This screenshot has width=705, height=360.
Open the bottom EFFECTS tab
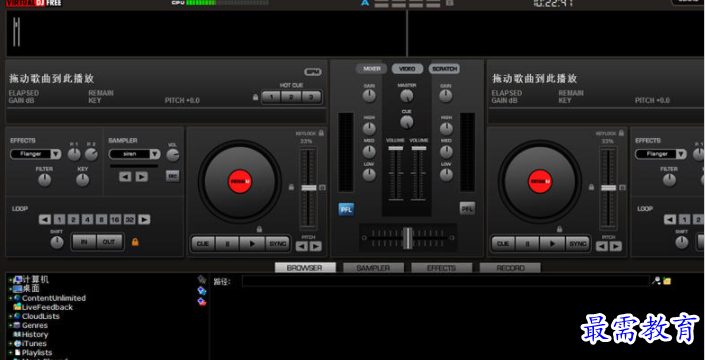pyautogui.click(x=442, y=268)
